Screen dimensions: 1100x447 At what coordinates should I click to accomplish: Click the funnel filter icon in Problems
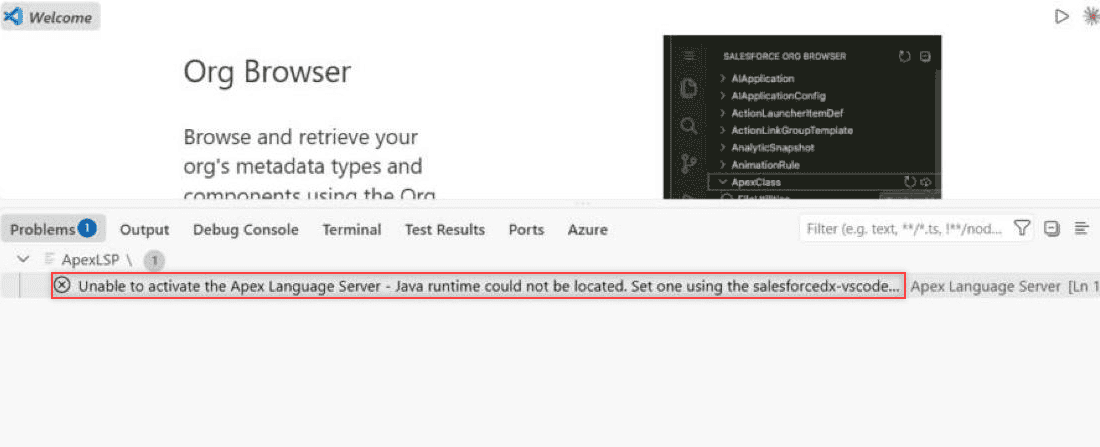1022,229
